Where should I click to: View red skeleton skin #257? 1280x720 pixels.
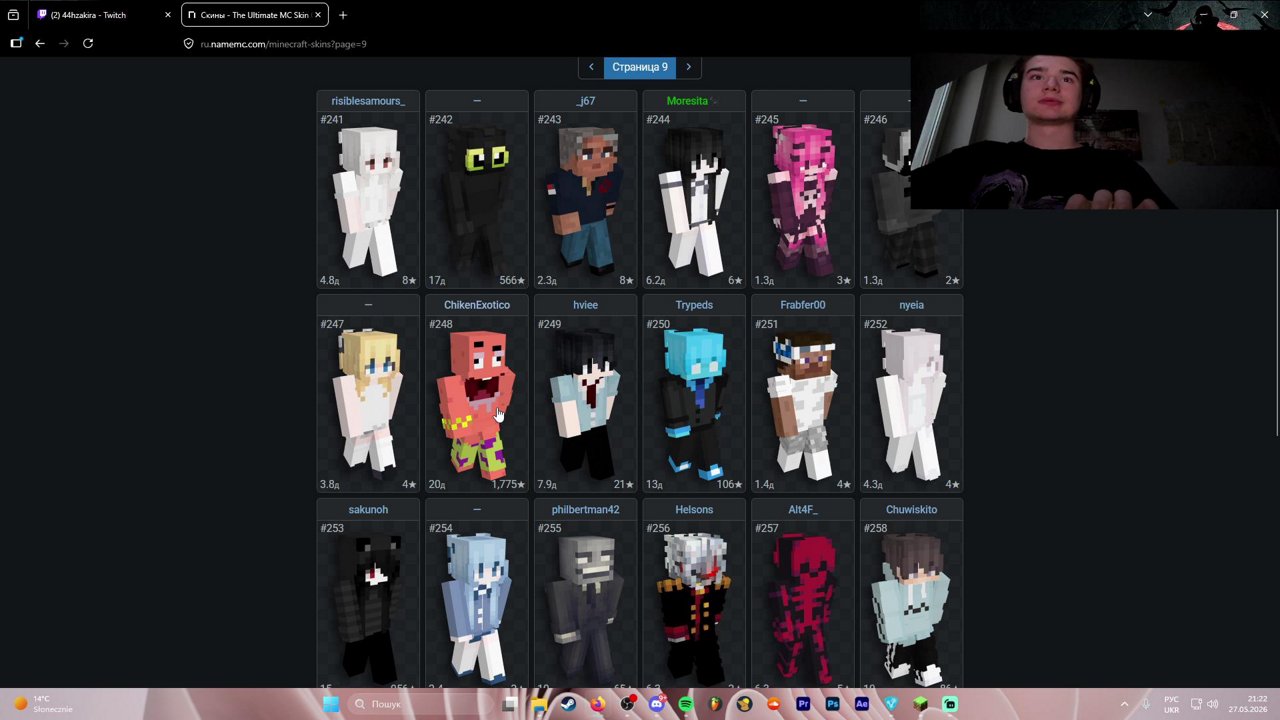coord(803,605)
